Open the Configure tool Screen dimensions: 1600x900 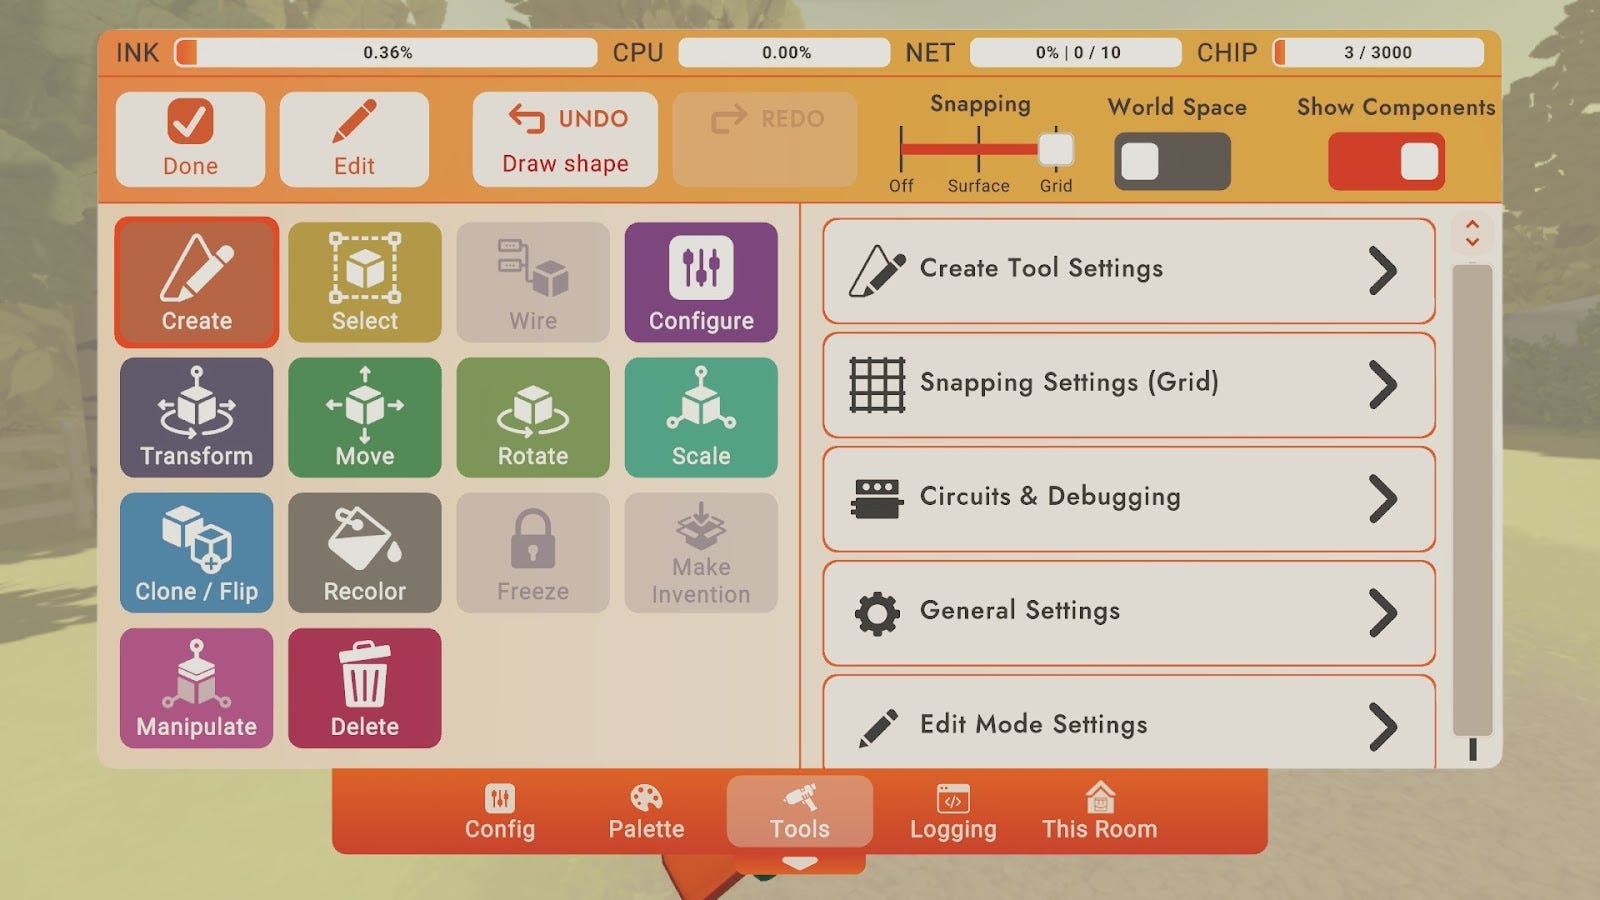tap(701, 282)
